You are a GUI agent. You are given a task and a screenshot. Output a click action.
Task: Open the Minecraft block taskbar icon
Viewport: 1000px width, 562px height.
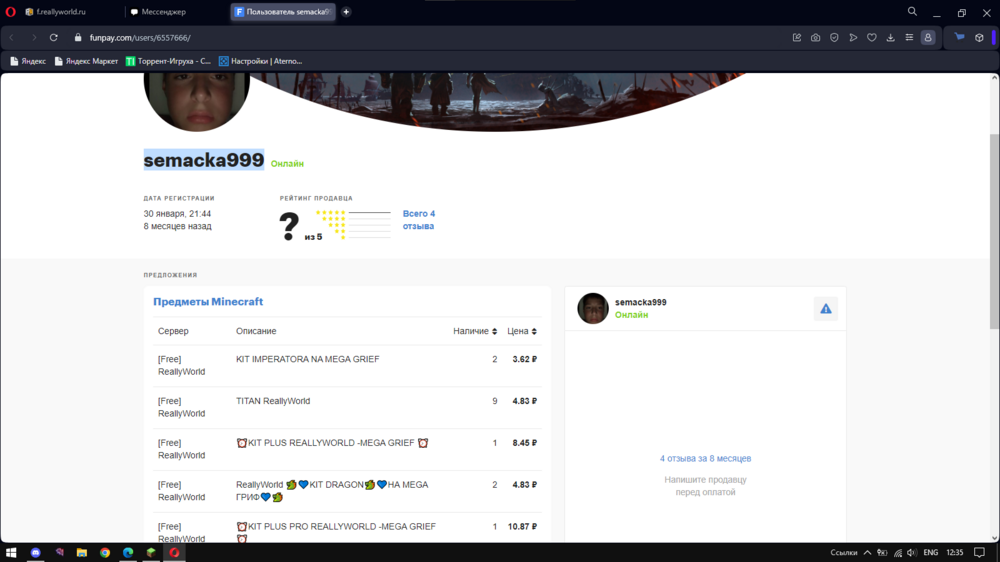(151, 552)
